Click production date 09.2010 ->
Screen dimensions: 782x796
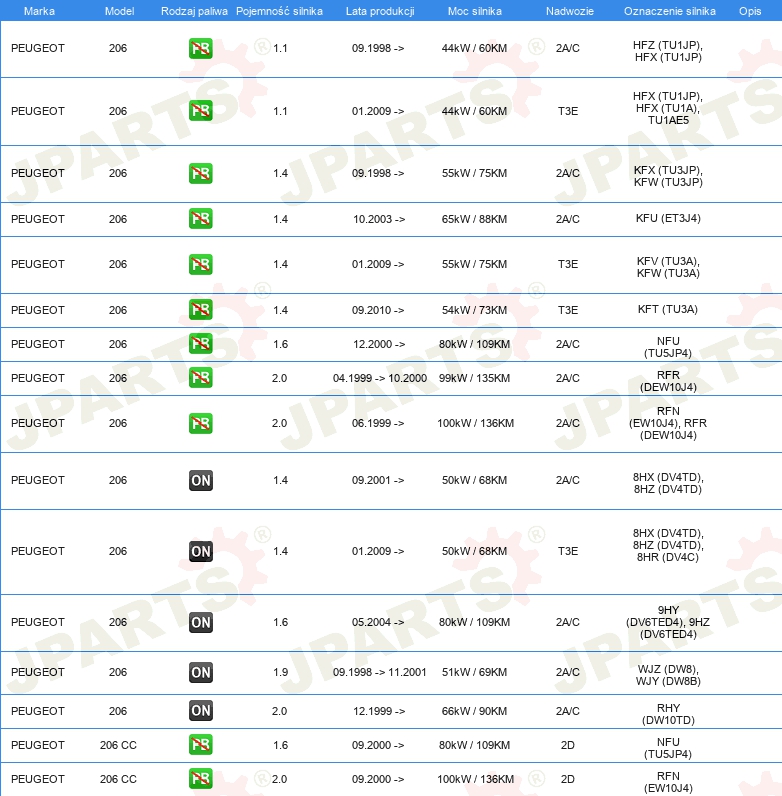(378, 310)
